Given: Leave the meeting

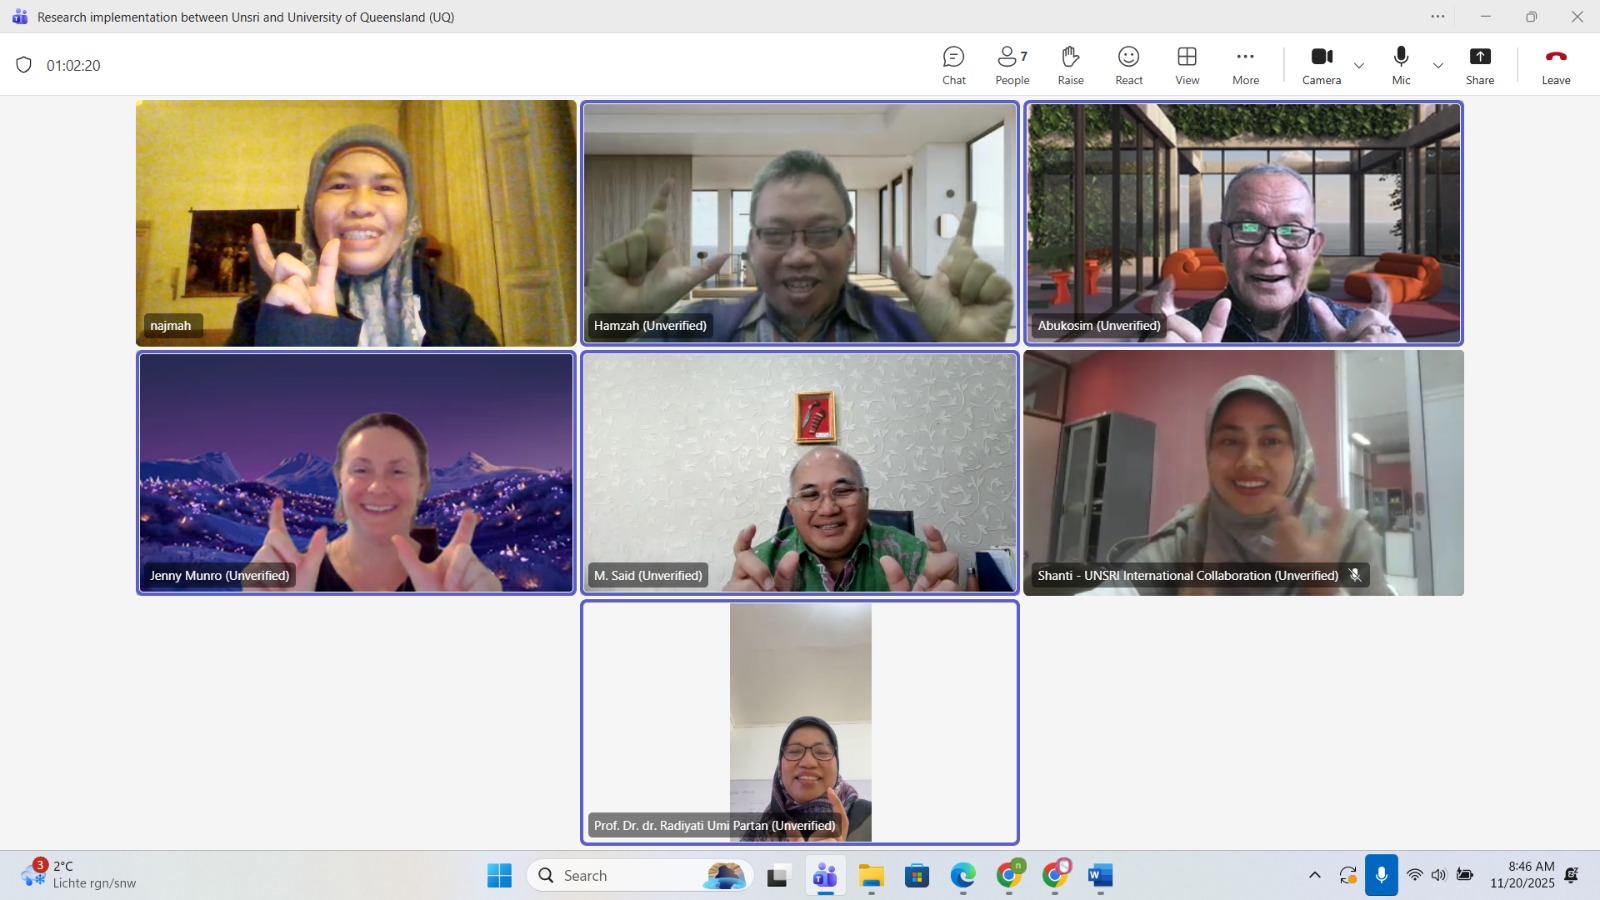Looking at the screenshot, I should [1555, 65].
